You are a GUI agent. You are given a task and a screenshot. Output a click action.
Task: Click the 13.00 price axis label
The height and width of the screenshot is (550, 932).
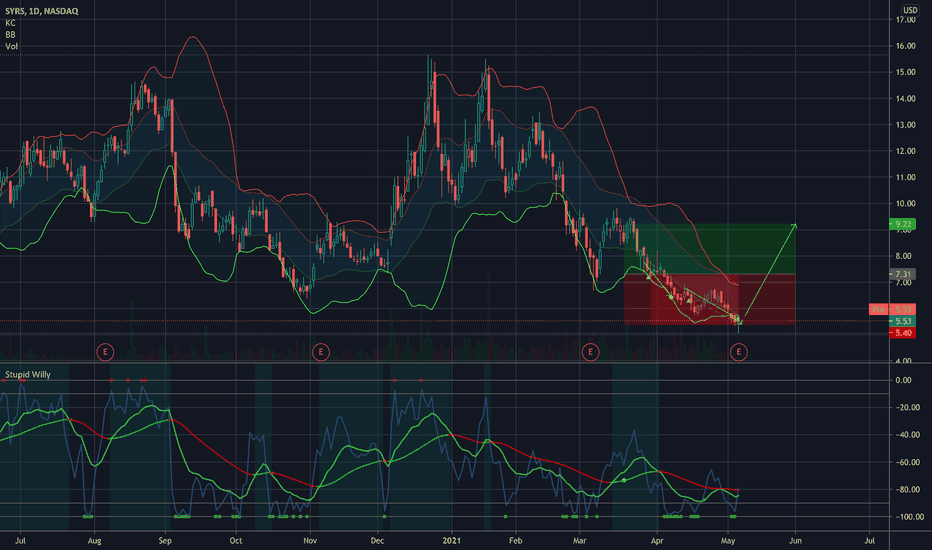pos(905,125)
